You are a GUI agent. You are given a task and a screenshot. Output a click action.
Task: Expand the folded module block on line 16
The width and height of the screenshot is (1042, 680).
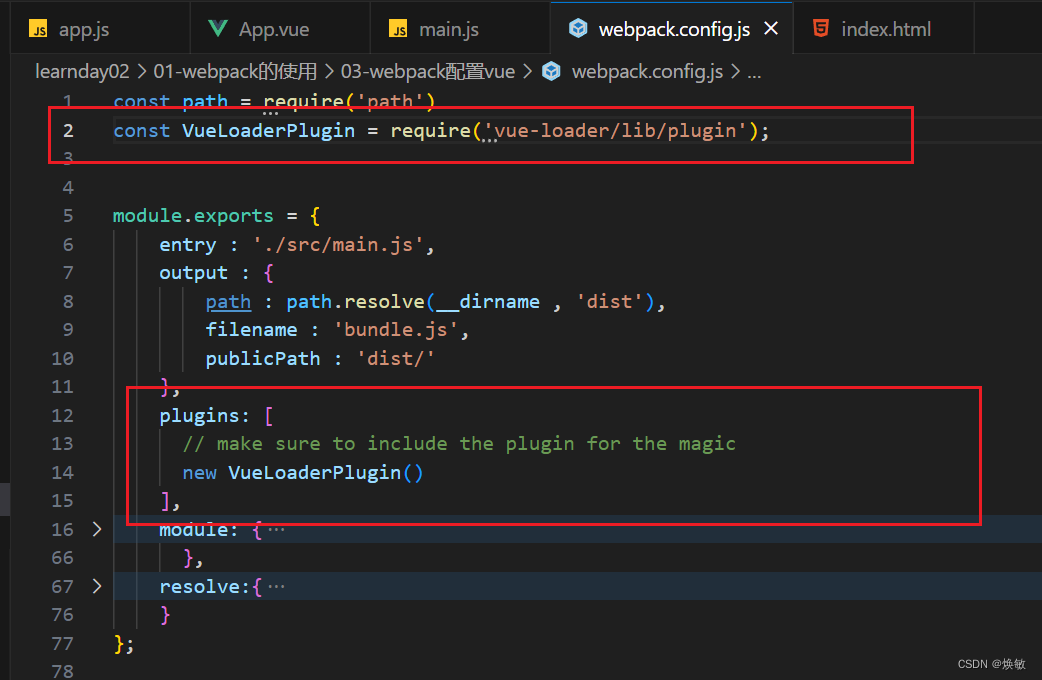(x=96, y=529)
